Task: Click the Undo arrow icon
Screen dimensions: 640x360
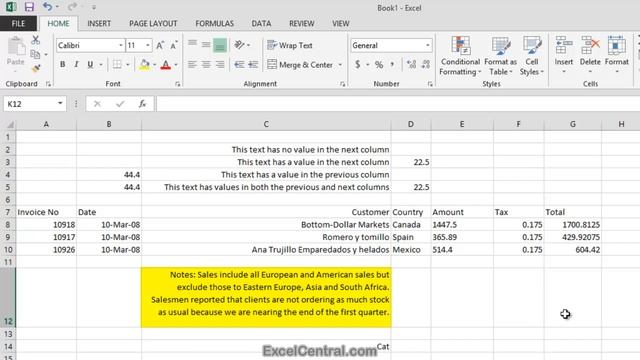Action: click(x=47, y=7)
